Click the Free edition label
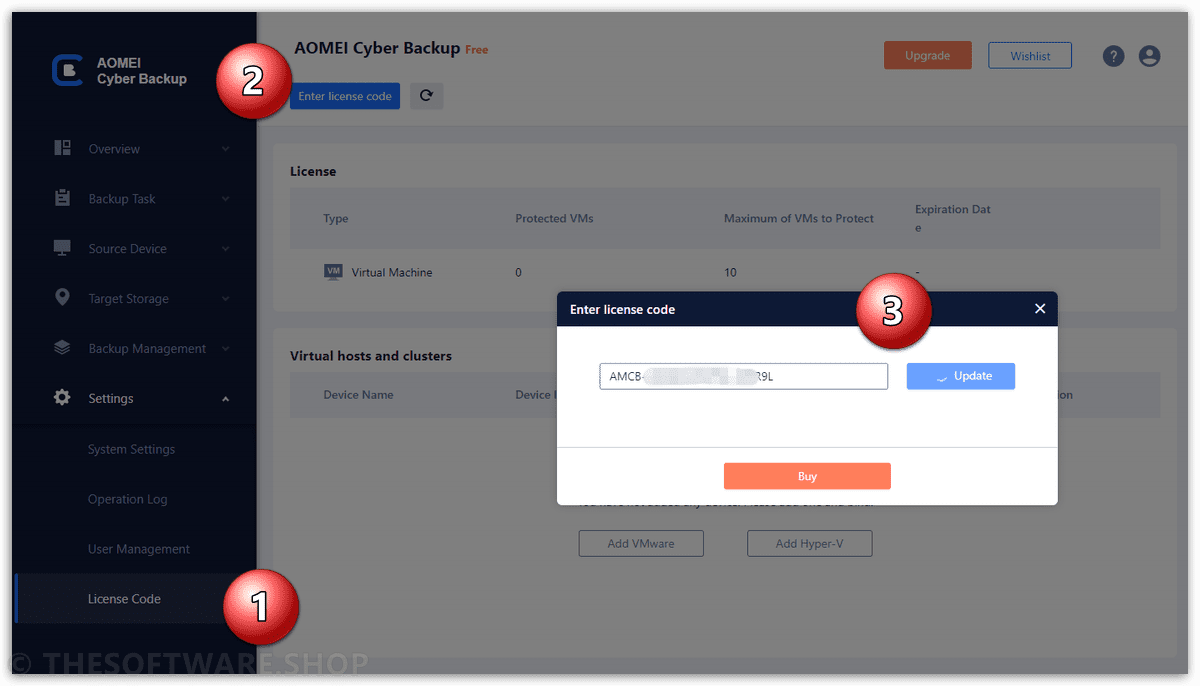The height and width of the screenshot is (686, 1200). (x=477, y=50)
